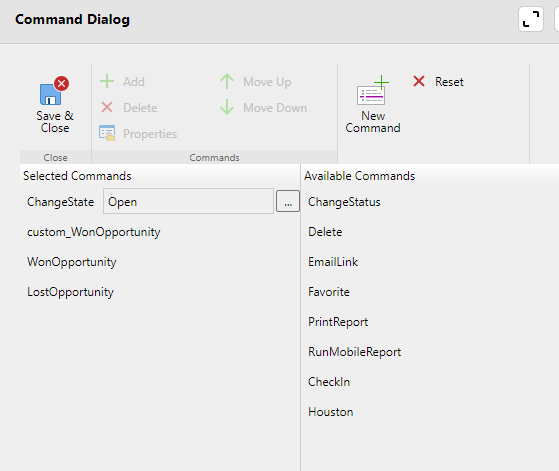Select Favorite available command
Screen dimensions: 559x471
click(329, 292)
